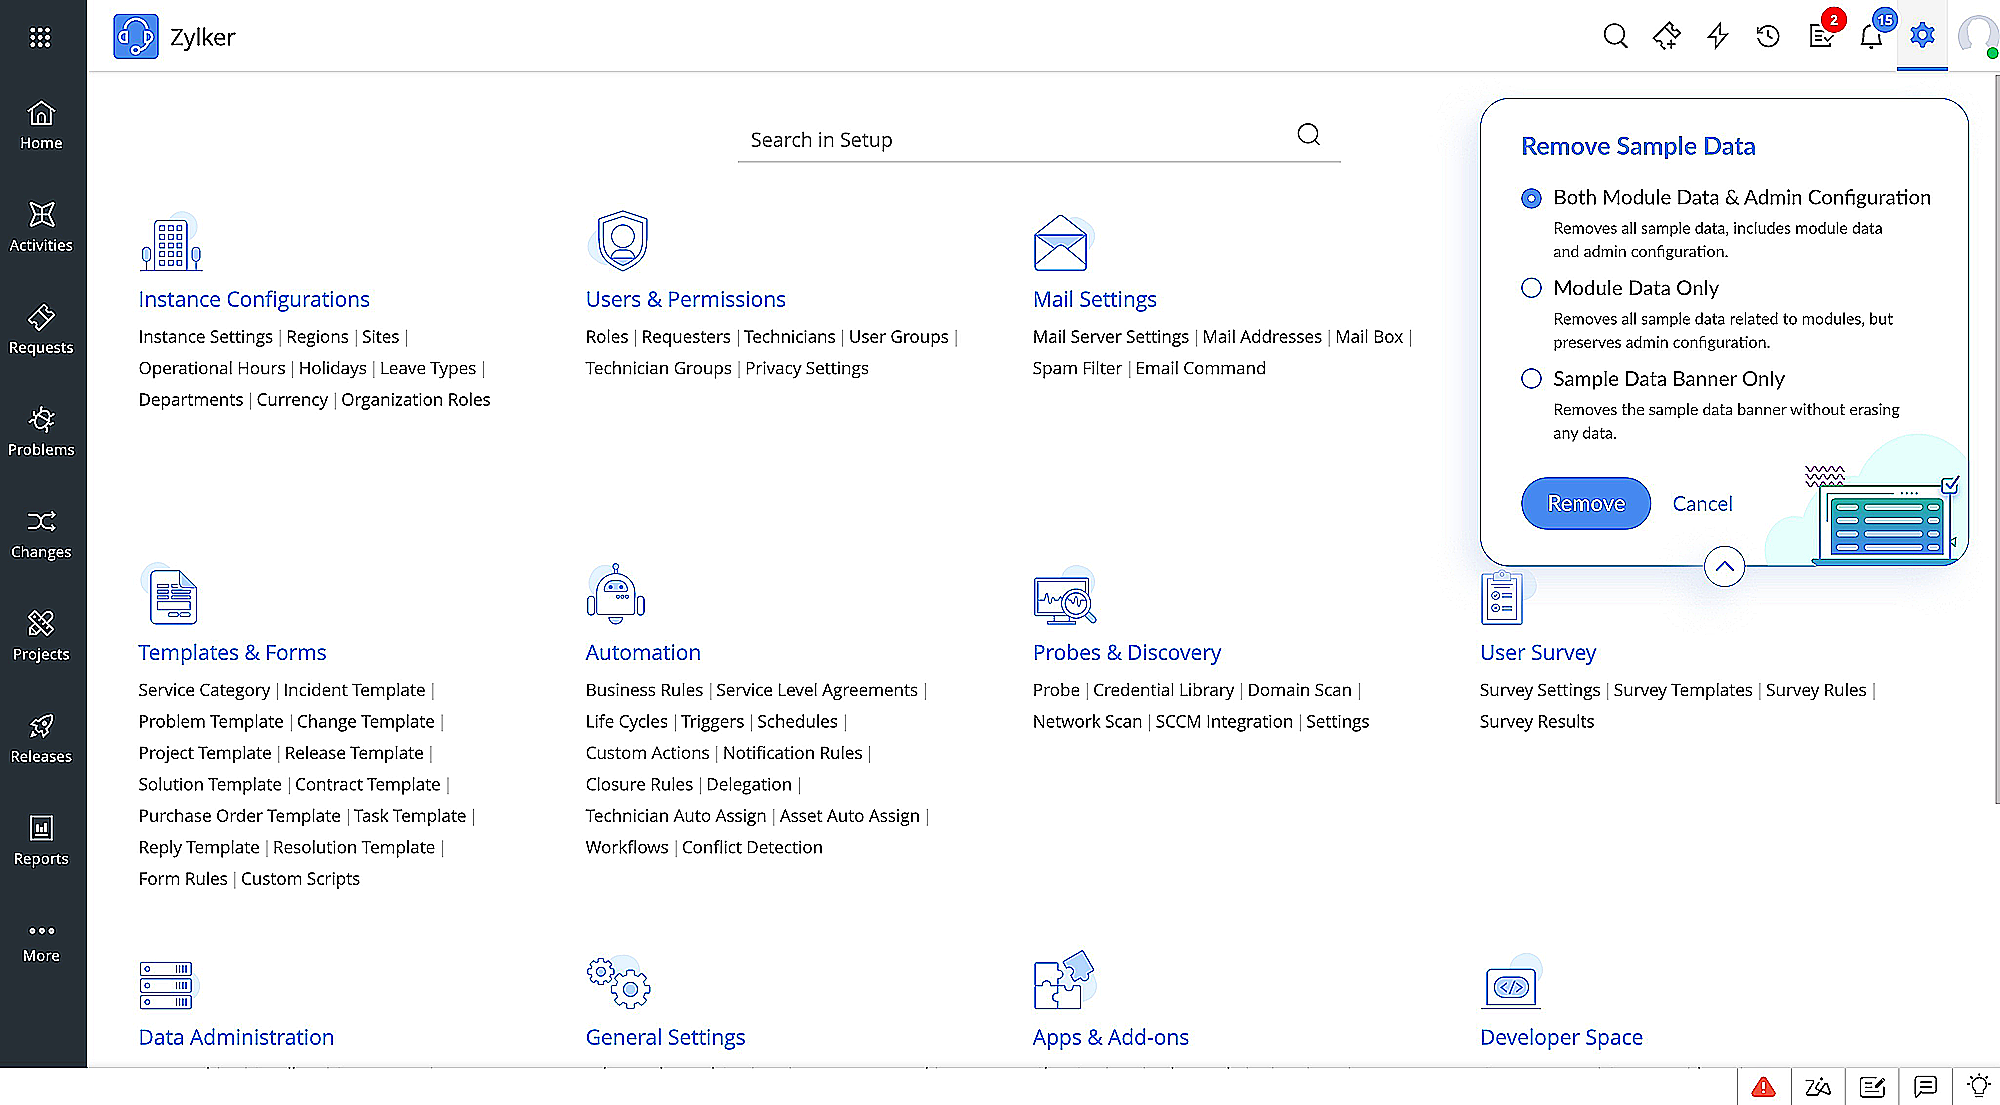The height and width of the screenshot is (1105, 2000).
Task: Expand the More sidebar menu
Action: coord(41,941)
